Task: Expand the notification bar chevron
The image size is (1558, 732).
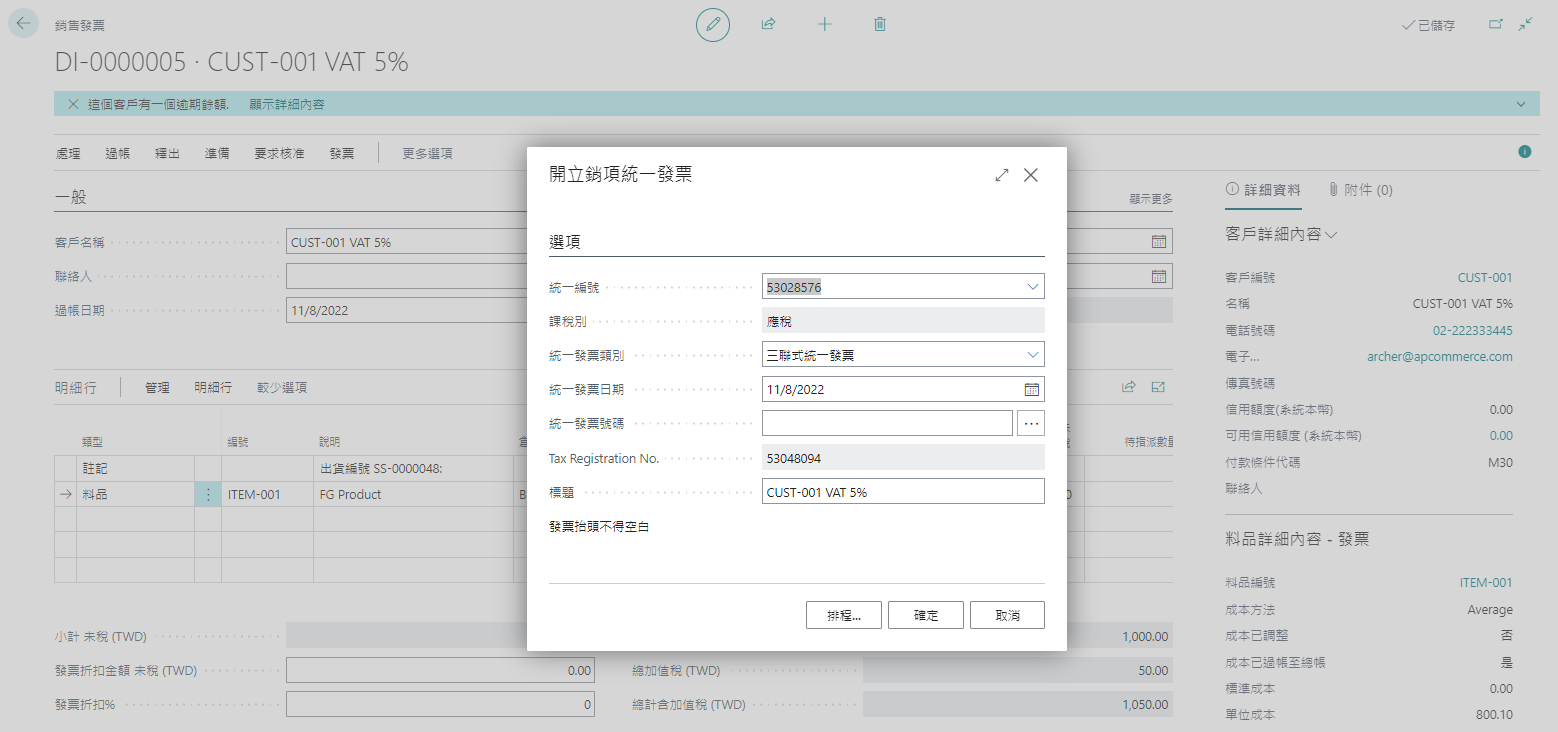Action: click(x=1521, y=104)
